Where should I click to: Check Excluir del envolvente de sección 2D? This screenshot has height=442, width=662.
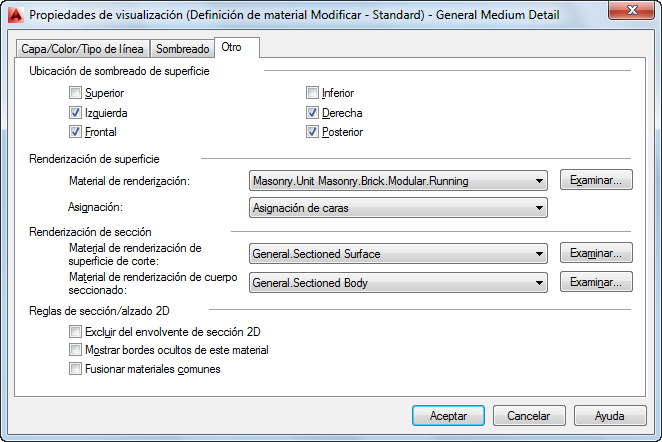(x=76, y=331)
